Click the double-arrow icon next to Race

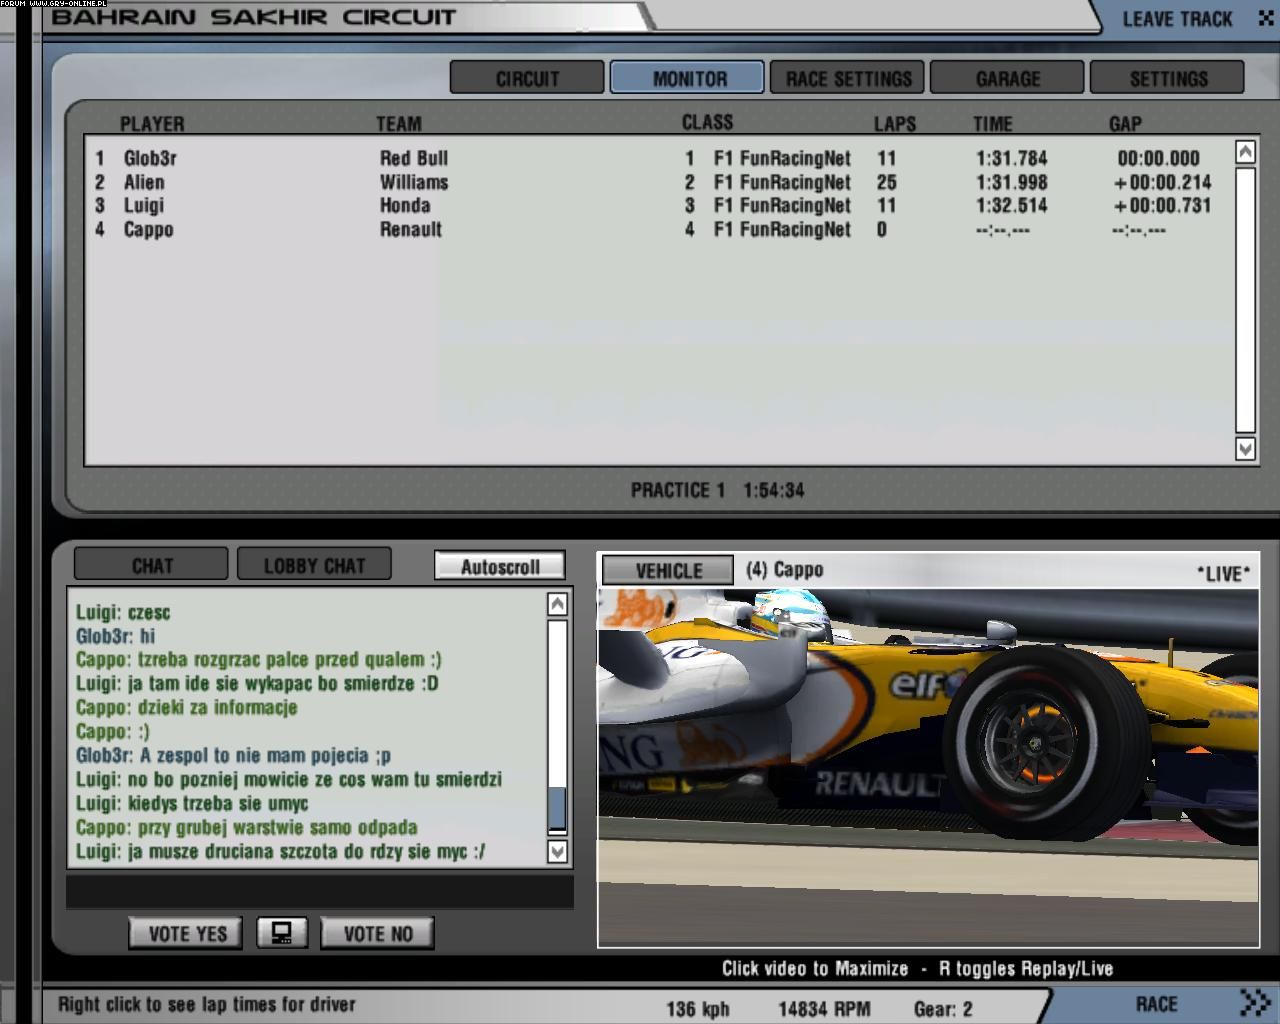[x=1254, y=1002]
